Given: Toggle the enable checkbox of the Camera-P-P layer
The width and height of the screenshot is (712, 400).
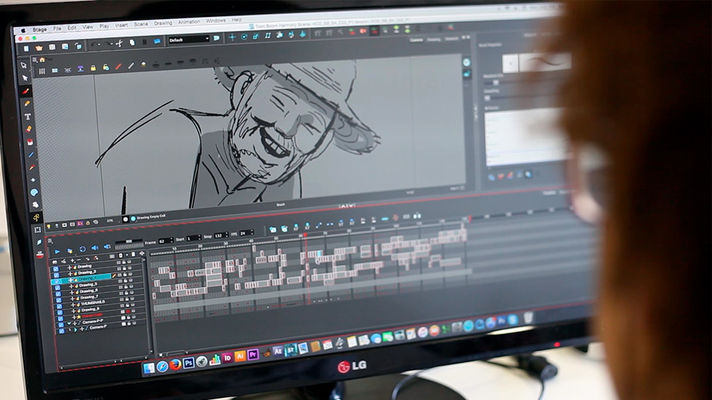Looking at the screenshot, I should point(61,326).
